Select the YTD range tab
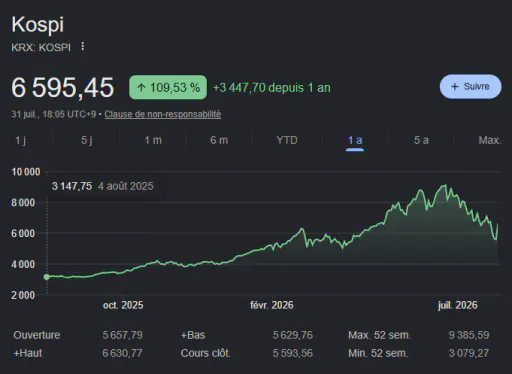512x374 pixels. pyautogui.click(x=287, y=140)
